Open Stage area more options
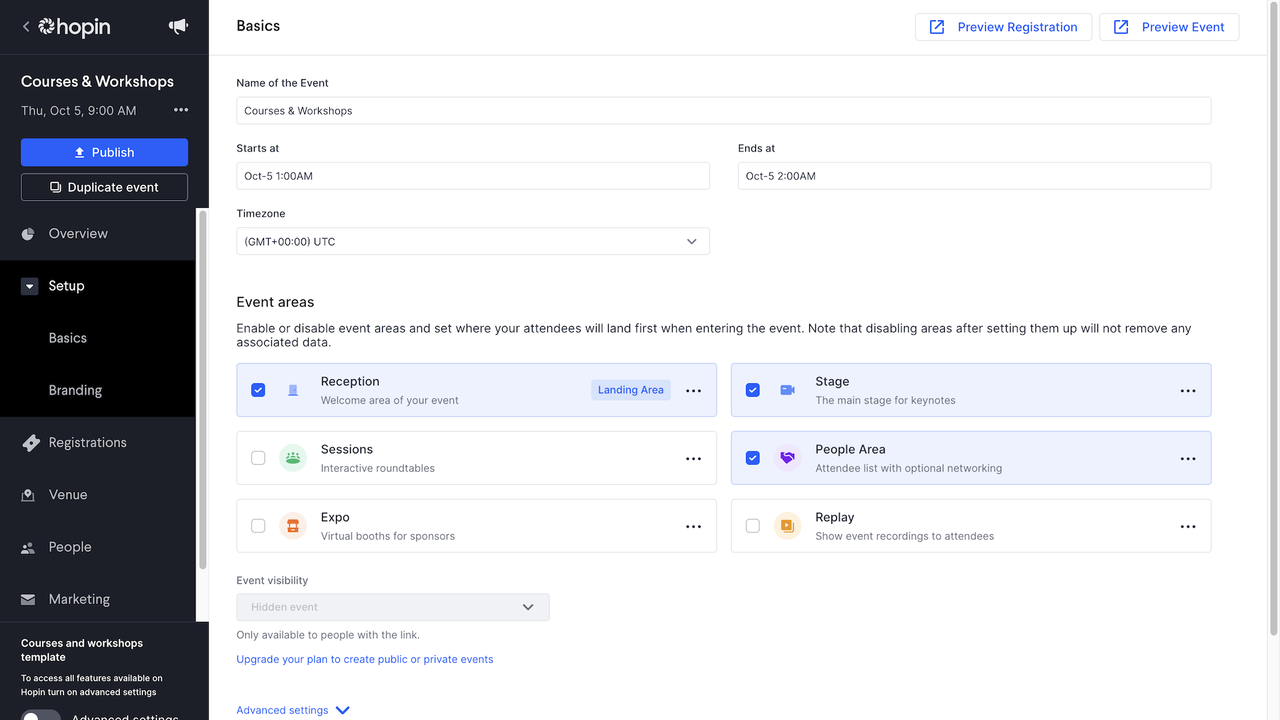 coord(1188,391)
